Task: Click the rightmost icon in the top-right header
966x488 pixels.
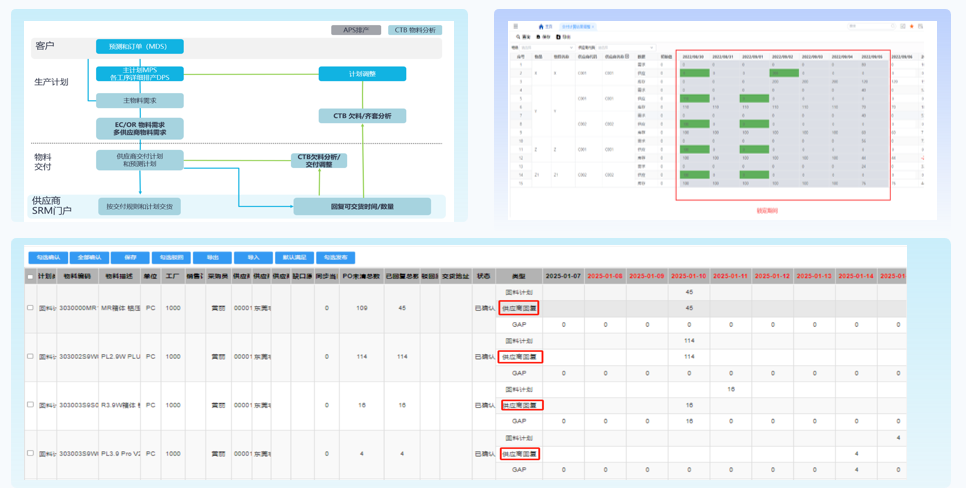Action: tap(921, 26)
